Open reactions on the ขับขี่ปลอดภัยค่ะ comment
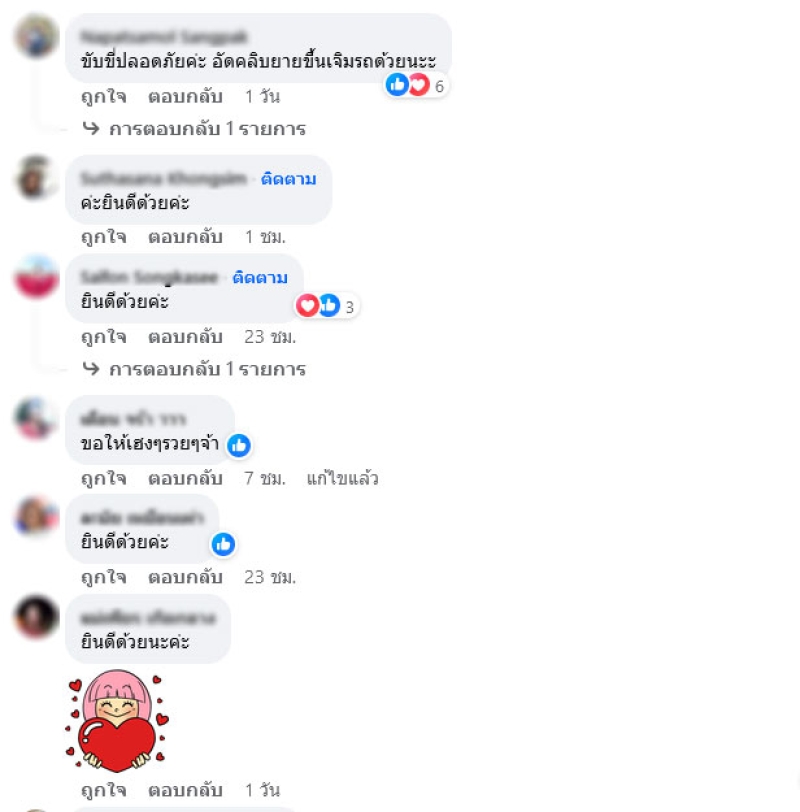The image size is (800, 812). (416, 85)
